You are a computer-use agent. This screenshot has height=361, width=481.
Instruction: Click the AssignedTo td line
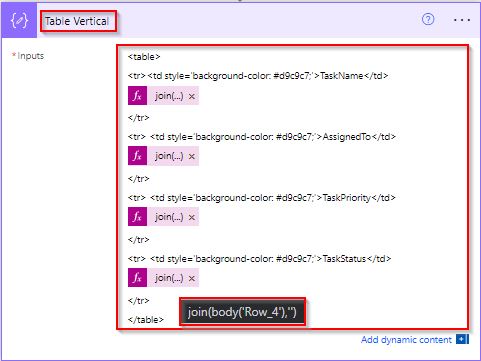tap(262, 137)
